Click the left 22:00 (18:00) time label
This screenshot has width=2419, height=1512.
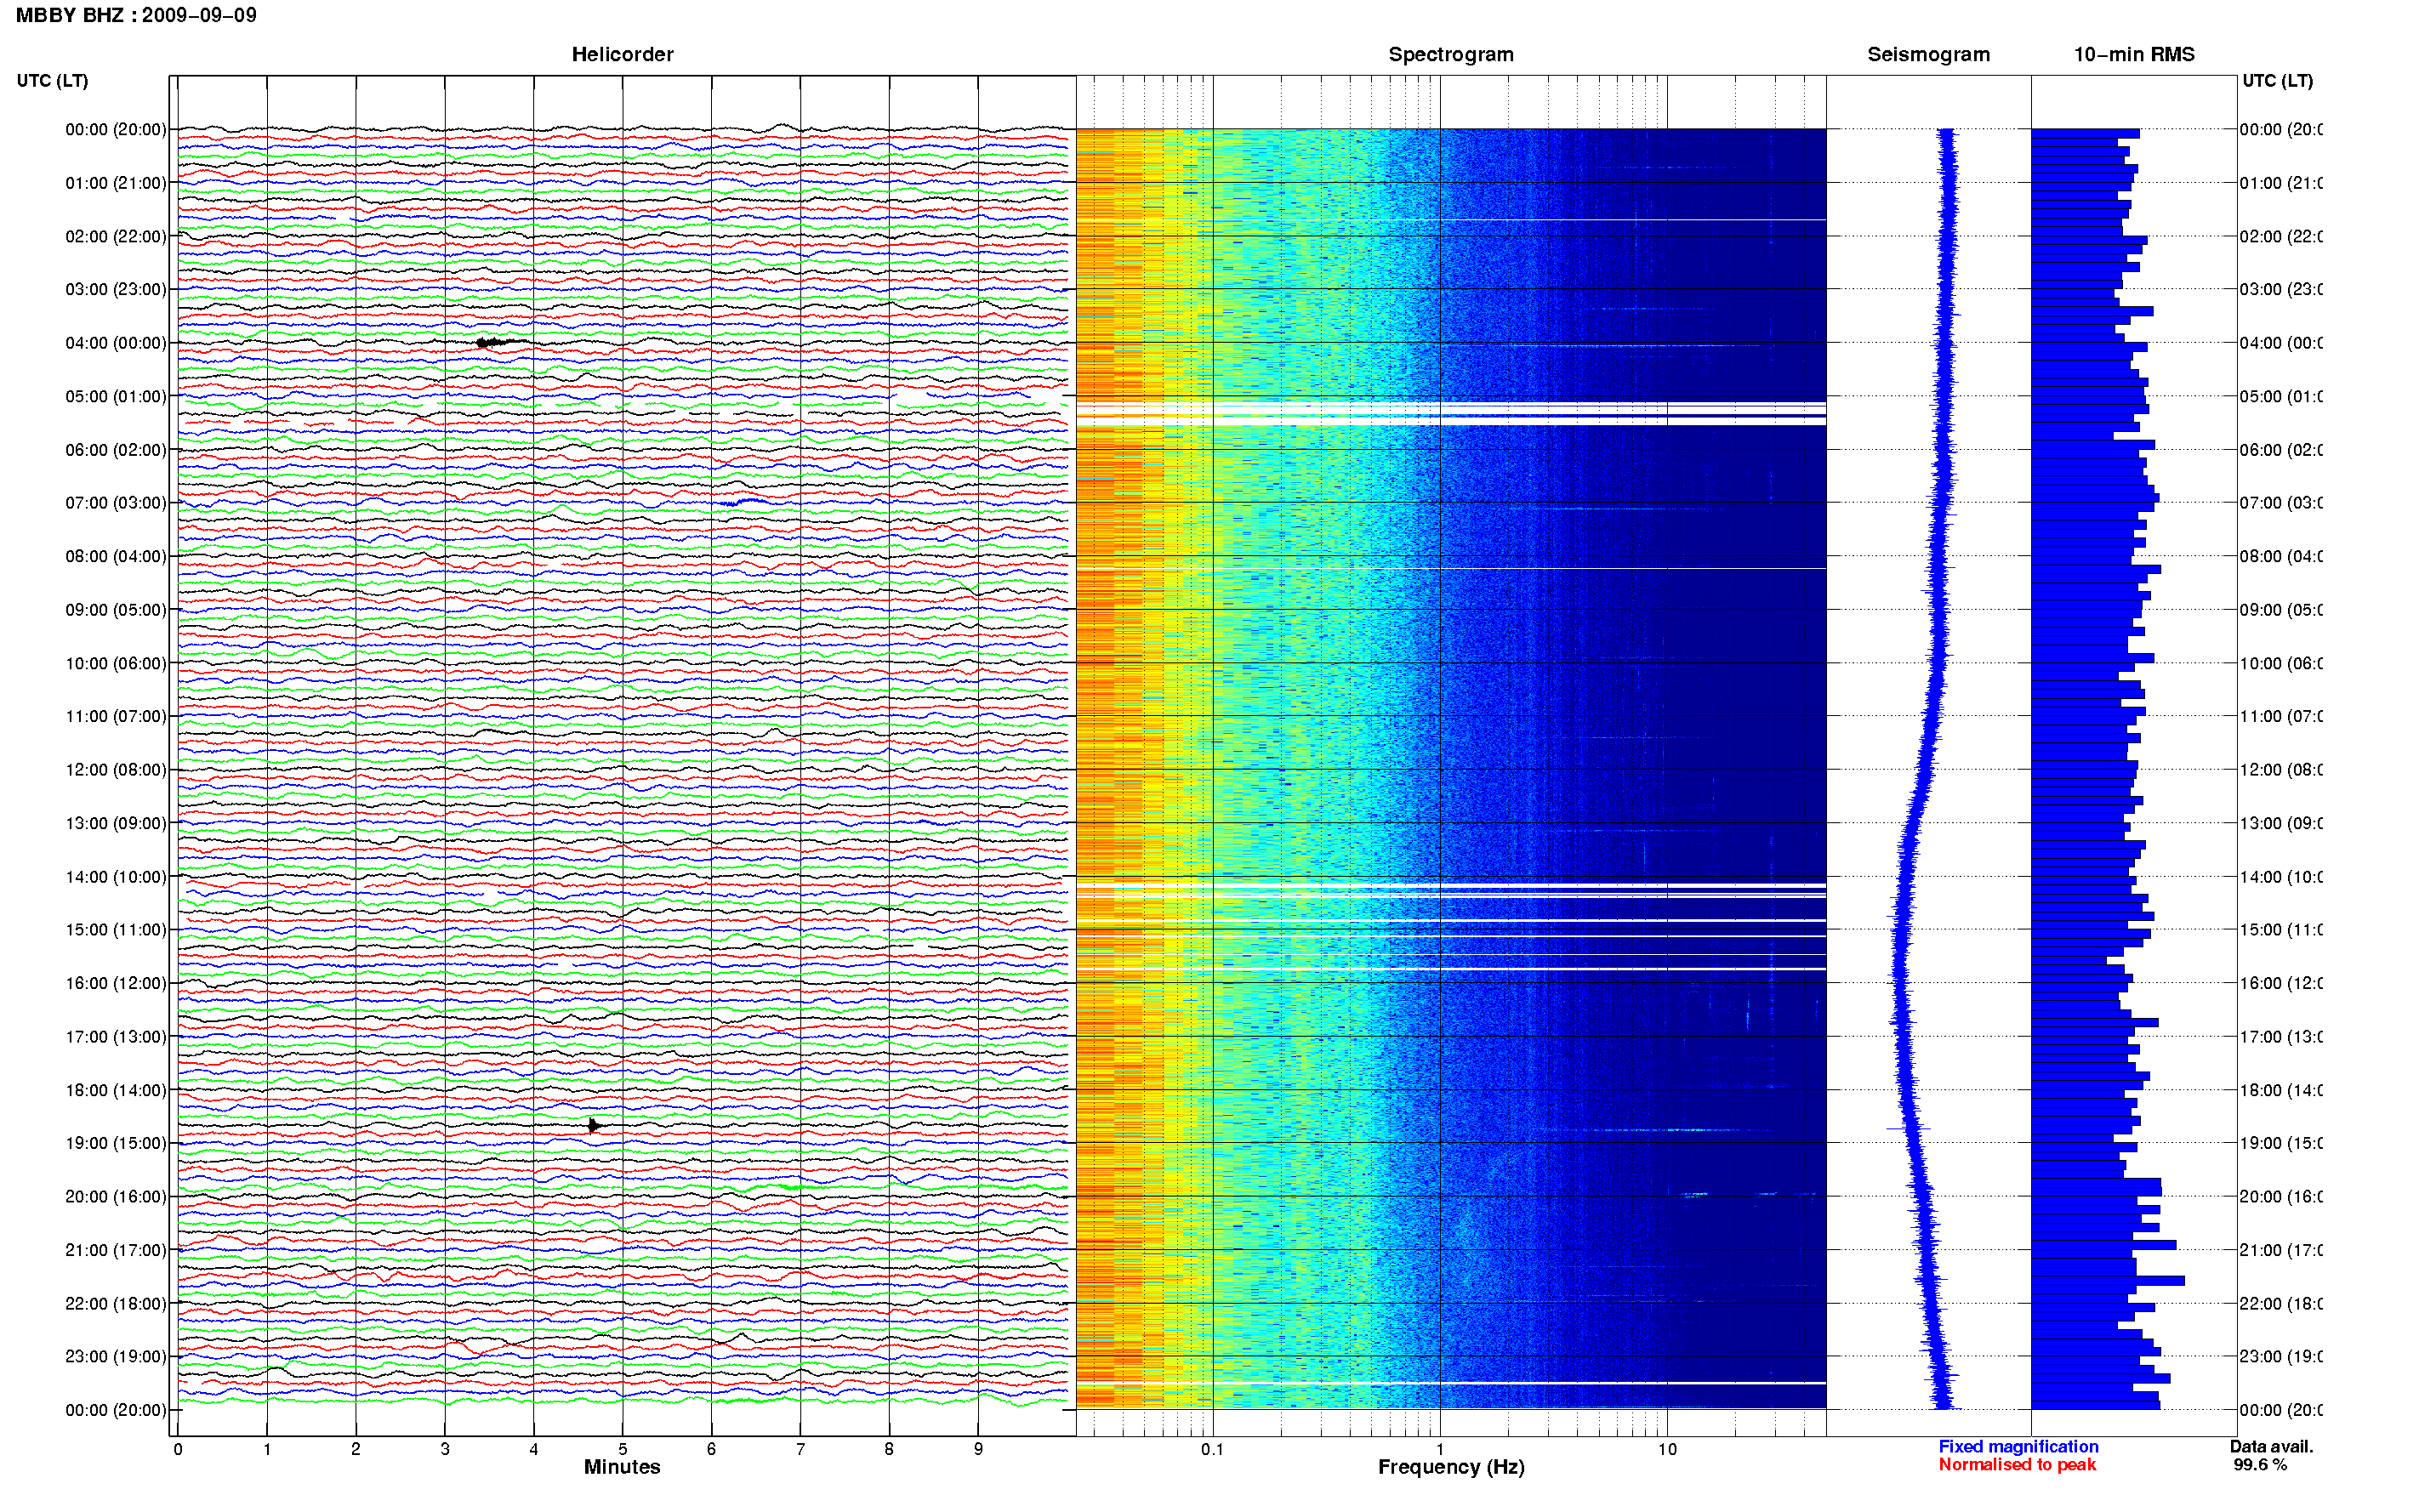[115, 1304]
